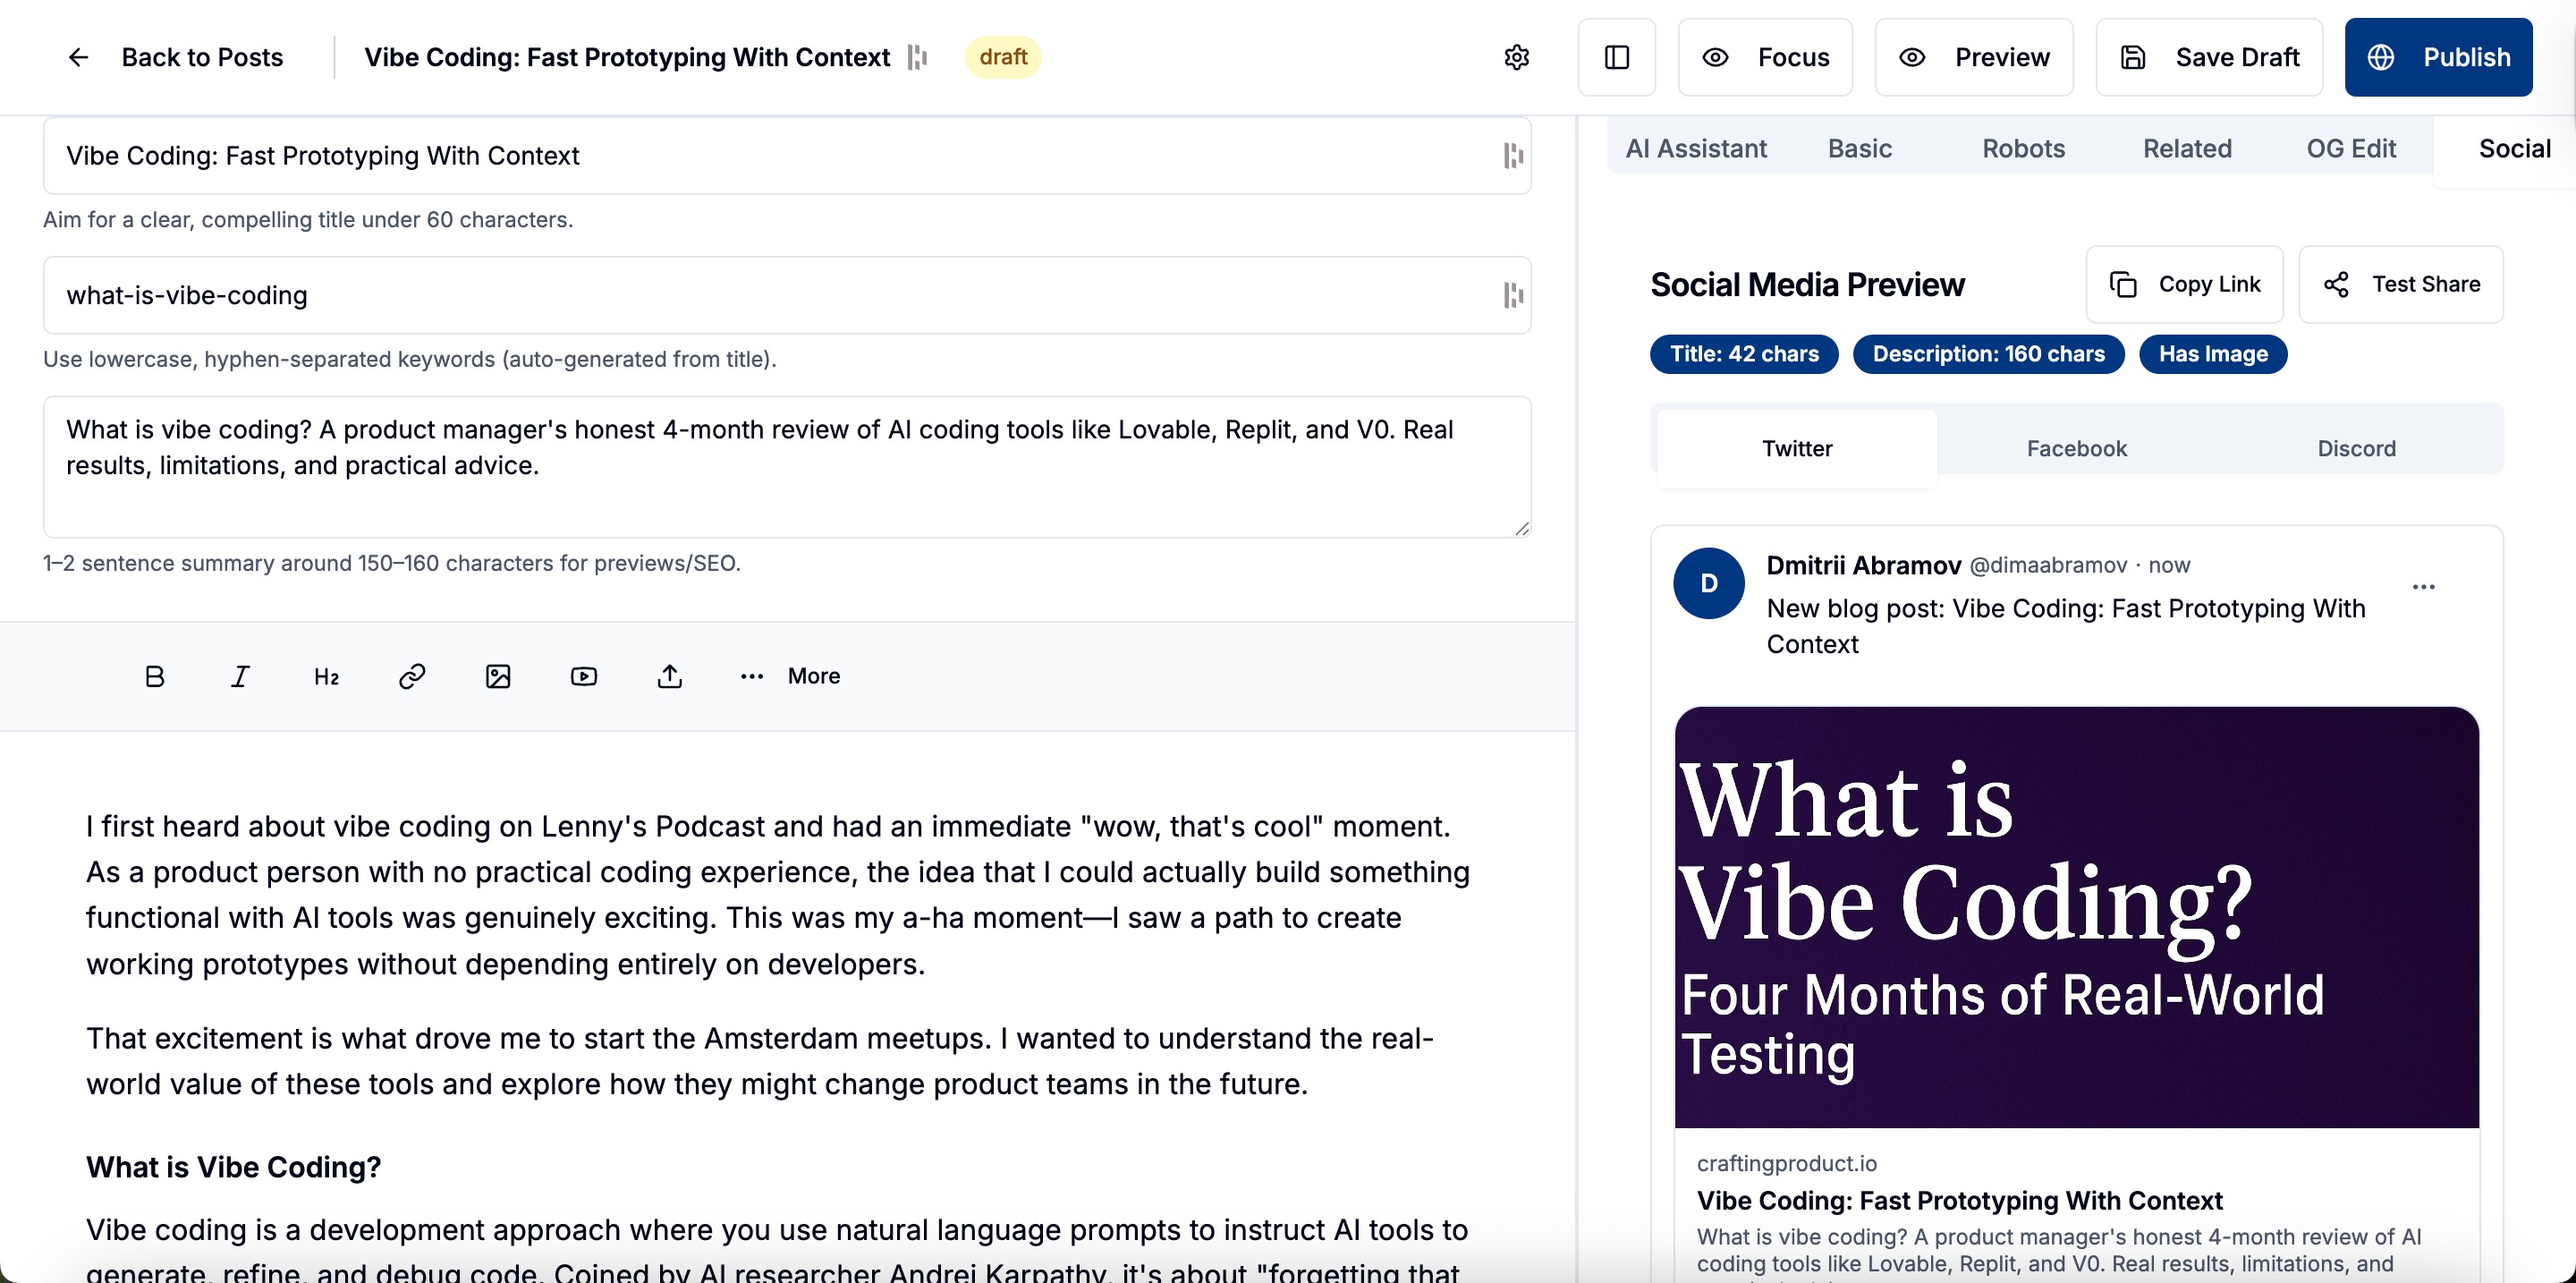Insert an image via the toolbar
This screenshot has height=1283, width=2576.
coord(498,676)
